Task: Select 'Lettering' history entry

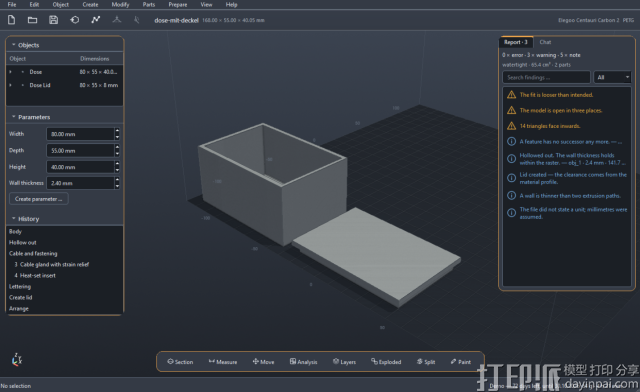Action: pos(20,287)
